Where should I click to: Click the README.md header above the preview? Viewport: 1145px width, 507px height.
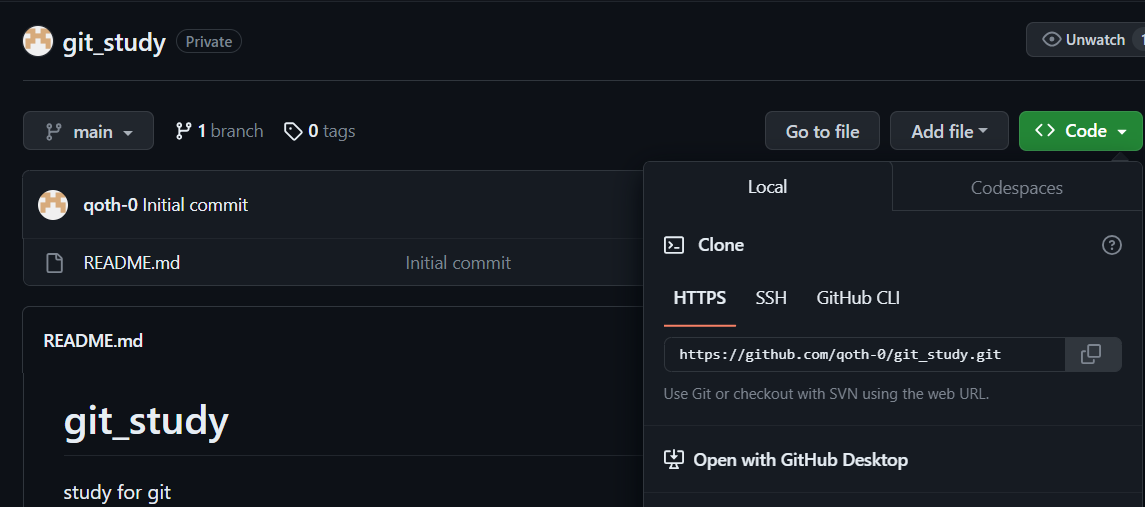point(93,340)
